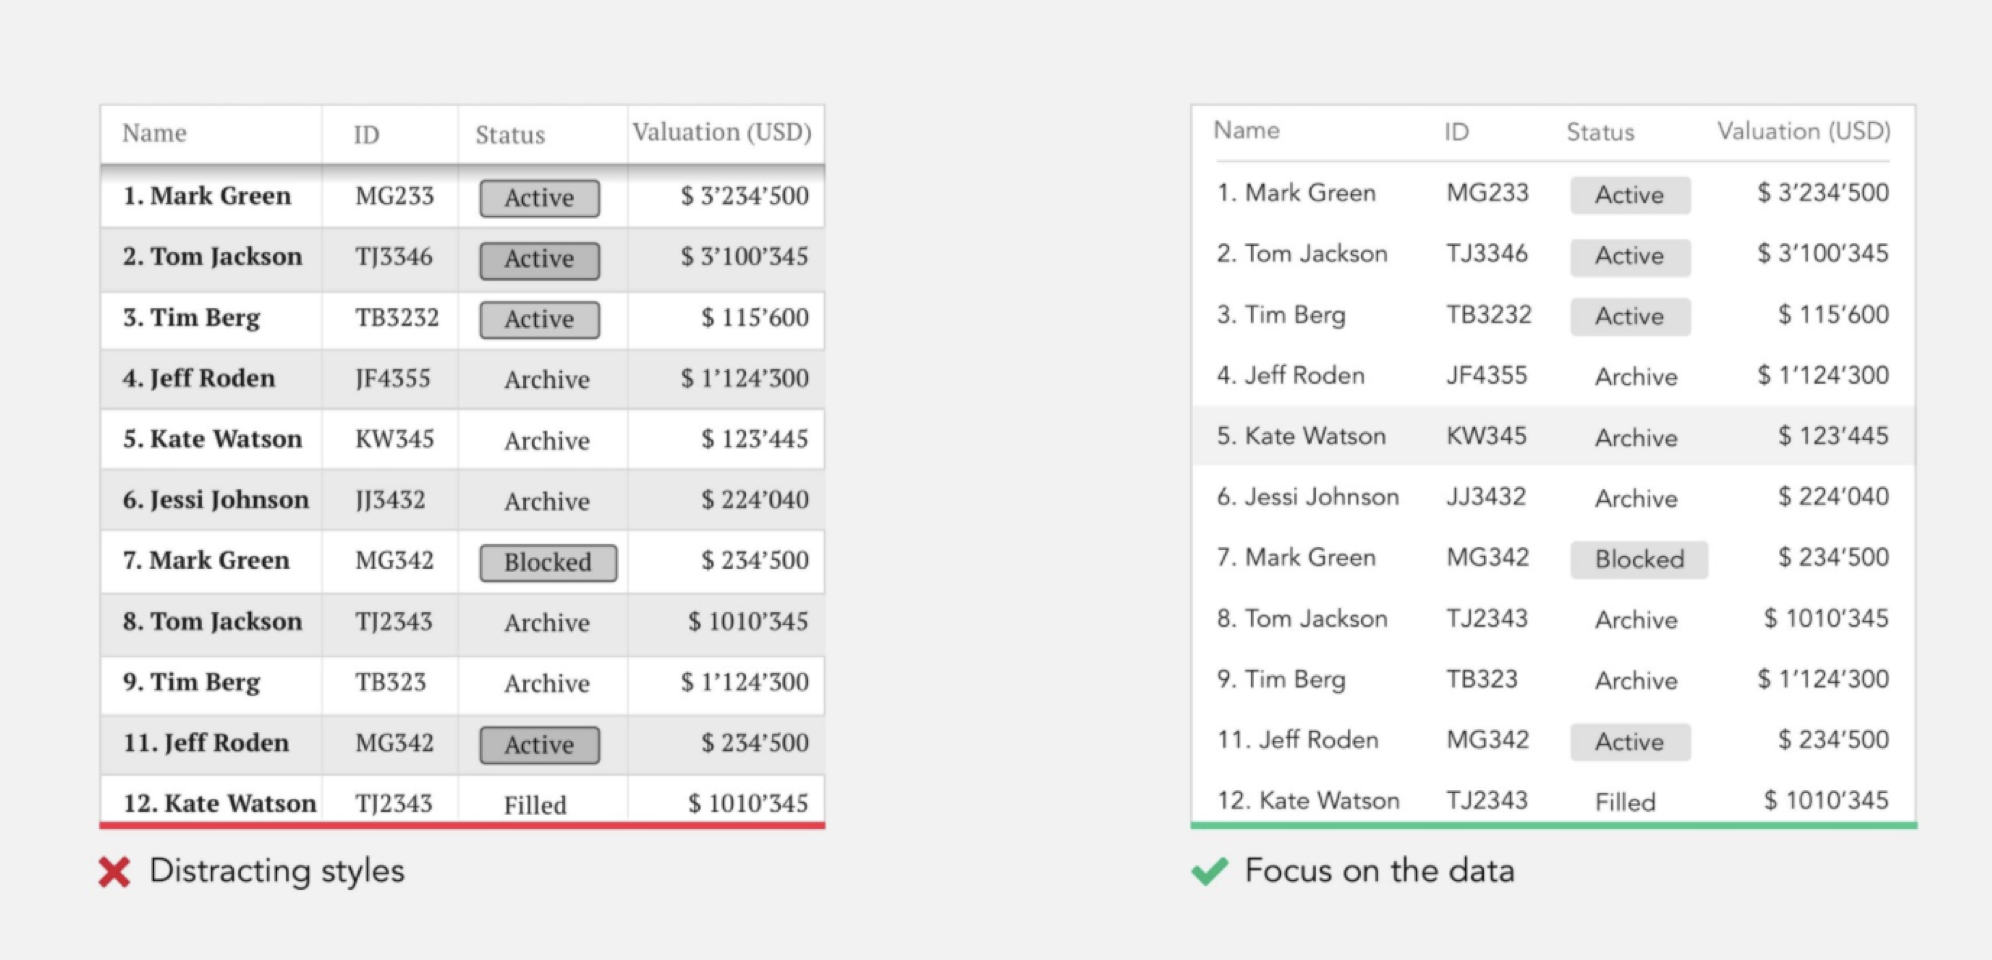The image size is (1992, 960).
Task: Click the Name column header in the left table
Action: (x=155, y=133)
